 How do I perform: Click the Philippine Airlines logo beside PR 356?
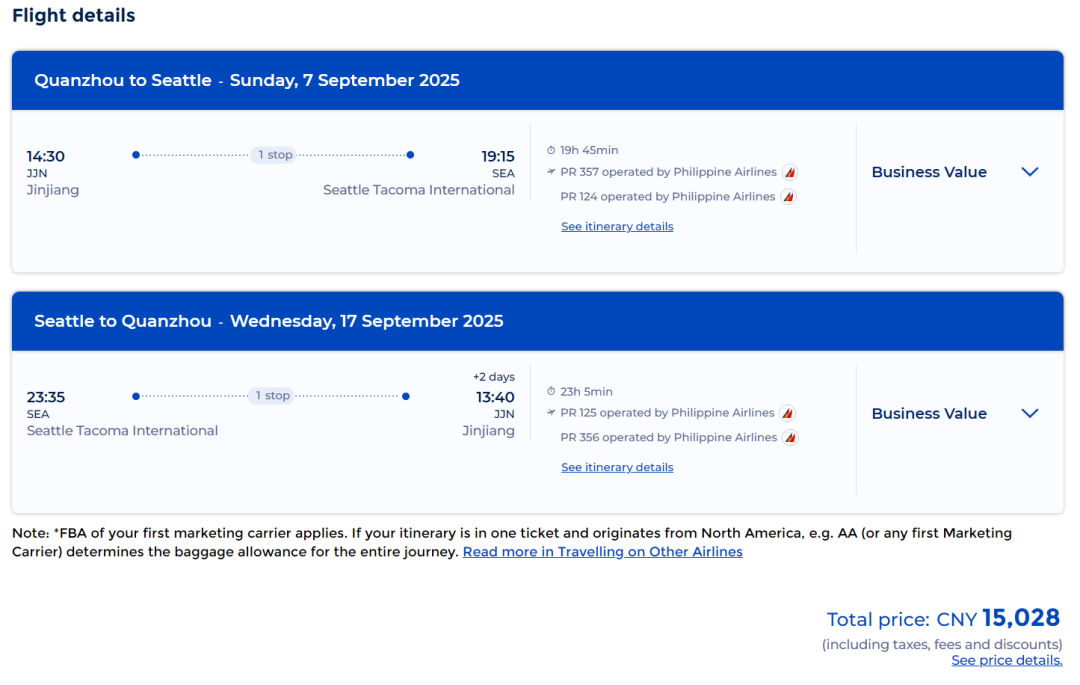click(x=790, y=438)
